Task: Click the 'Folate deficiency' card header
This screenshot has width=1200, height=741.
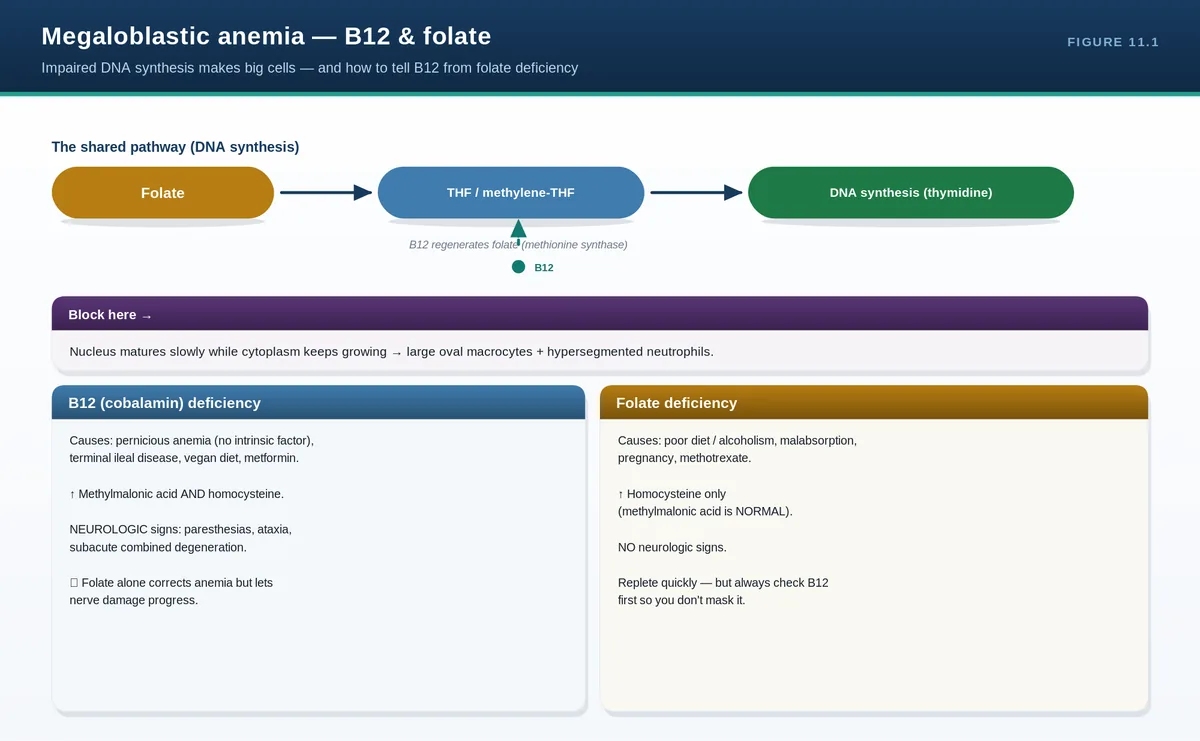Action: click(874, 403)
